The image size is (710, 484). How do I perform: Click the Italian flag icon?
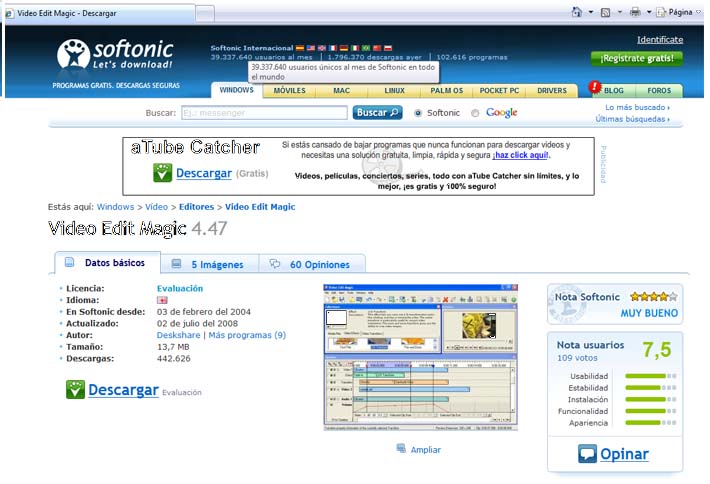[x=355, y=48]
